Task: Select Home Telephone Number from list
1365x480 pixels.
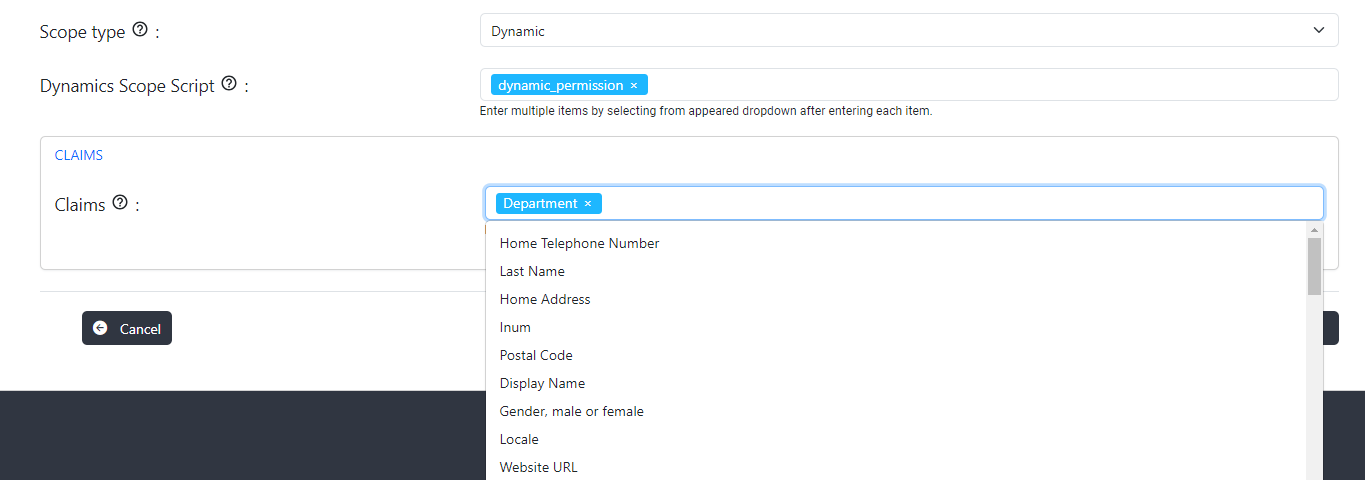Action: [579, 243]
